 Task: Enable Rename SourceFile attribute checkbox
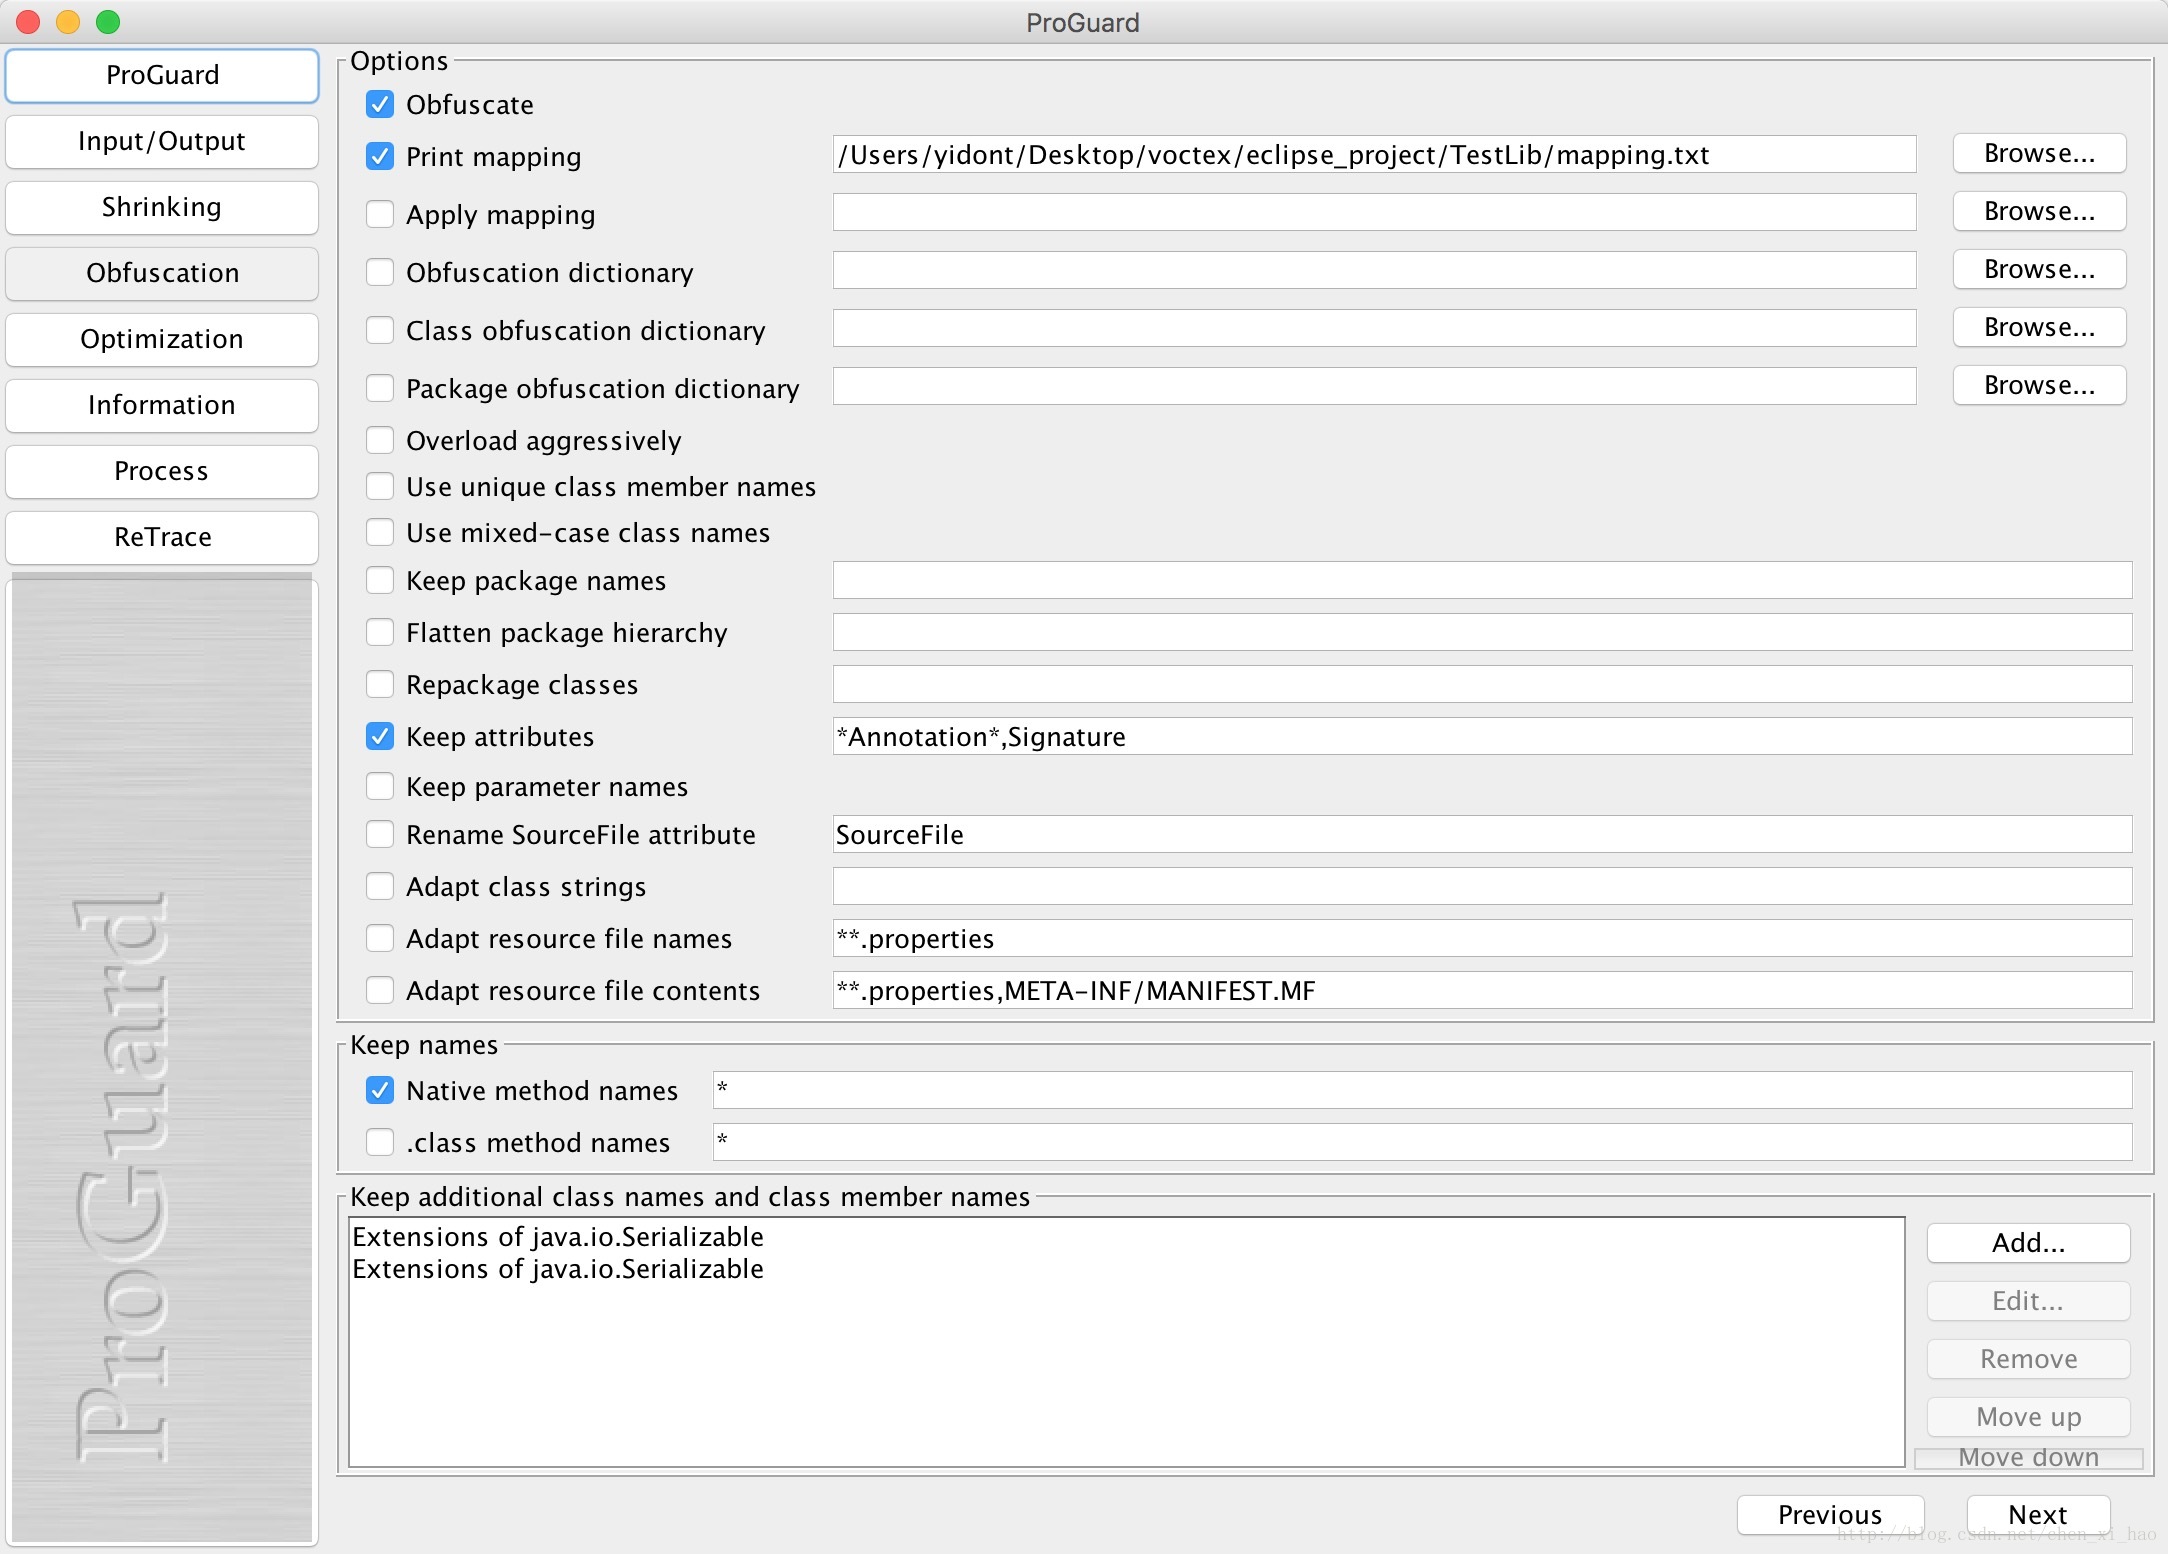380,834
